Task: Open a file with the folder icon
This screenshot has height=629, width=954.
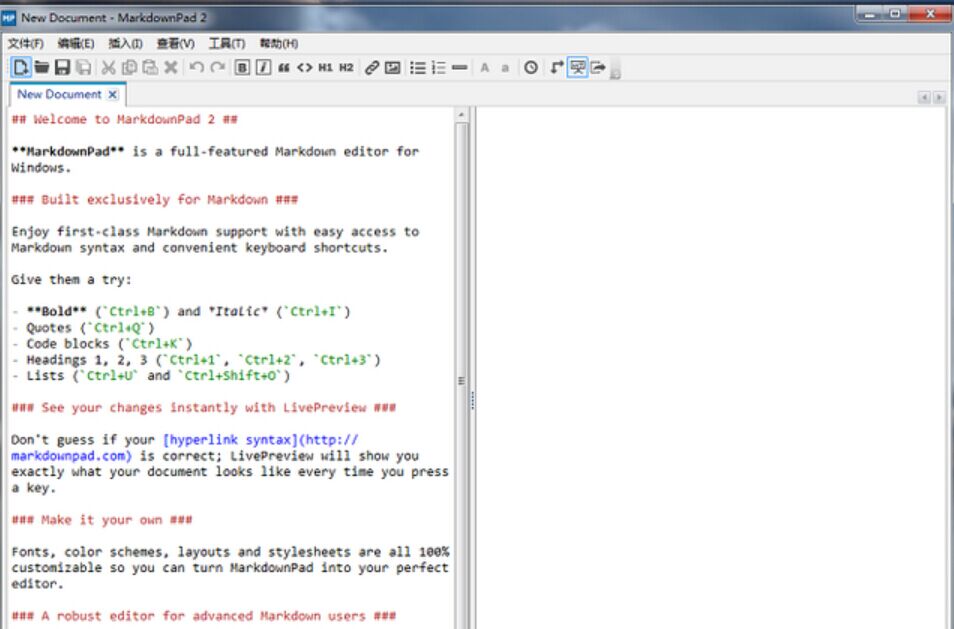Action: pos(42,68)
